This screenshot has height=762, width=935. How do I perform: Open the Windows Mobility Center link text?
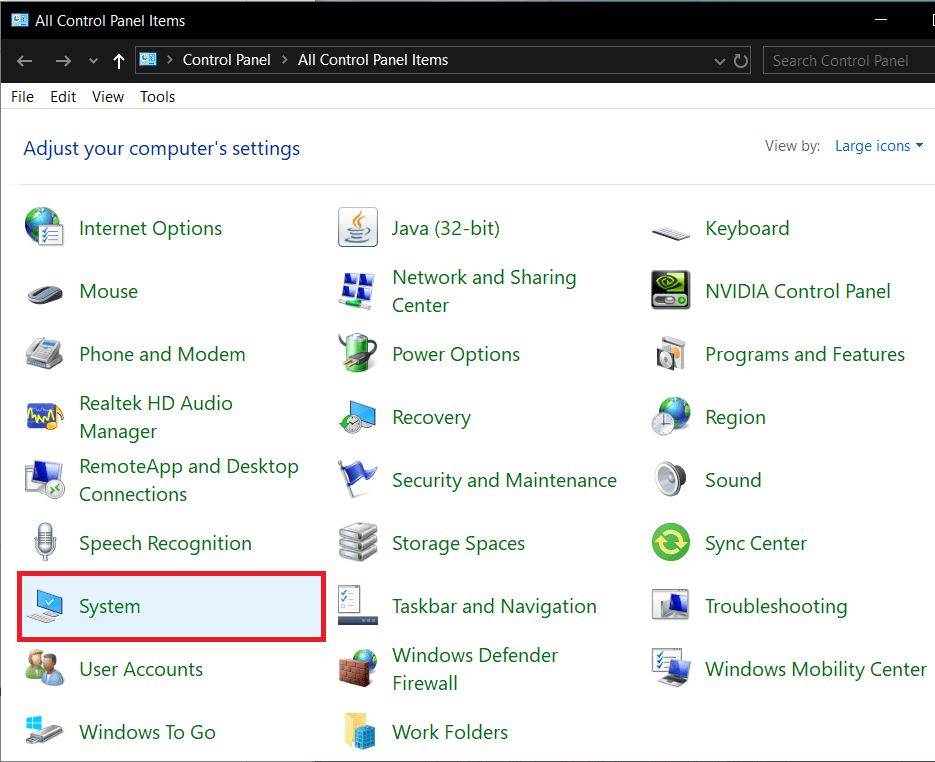tap(816, 669)
